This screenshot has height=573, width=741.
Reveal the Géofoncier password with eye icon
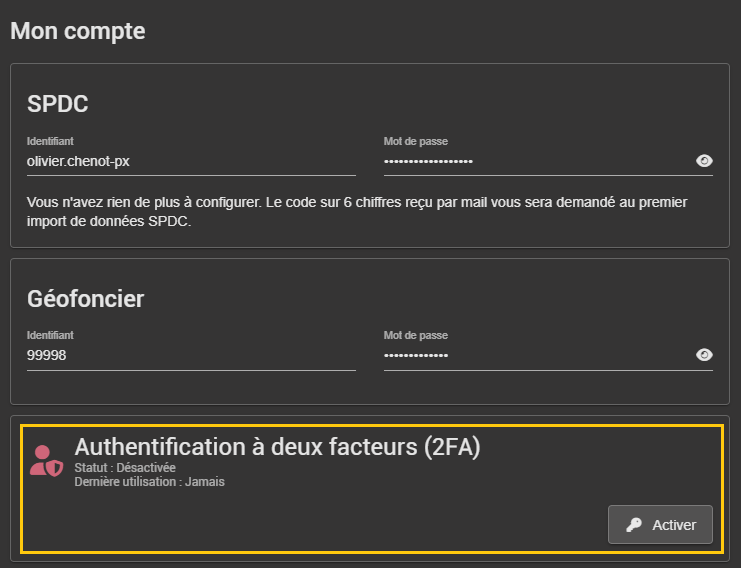[x=704, y=355]
